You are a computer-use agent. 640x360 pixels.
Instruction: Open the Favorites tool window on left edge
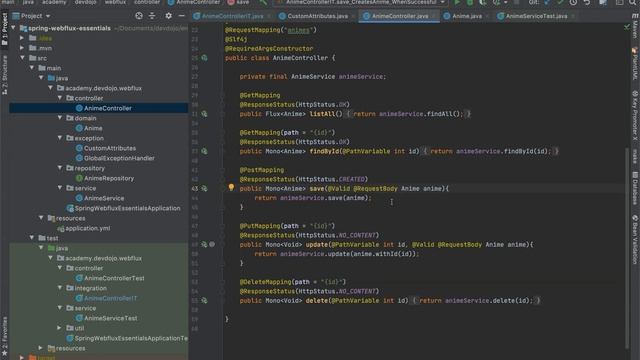pyautogui.click(x=4, y=336)
